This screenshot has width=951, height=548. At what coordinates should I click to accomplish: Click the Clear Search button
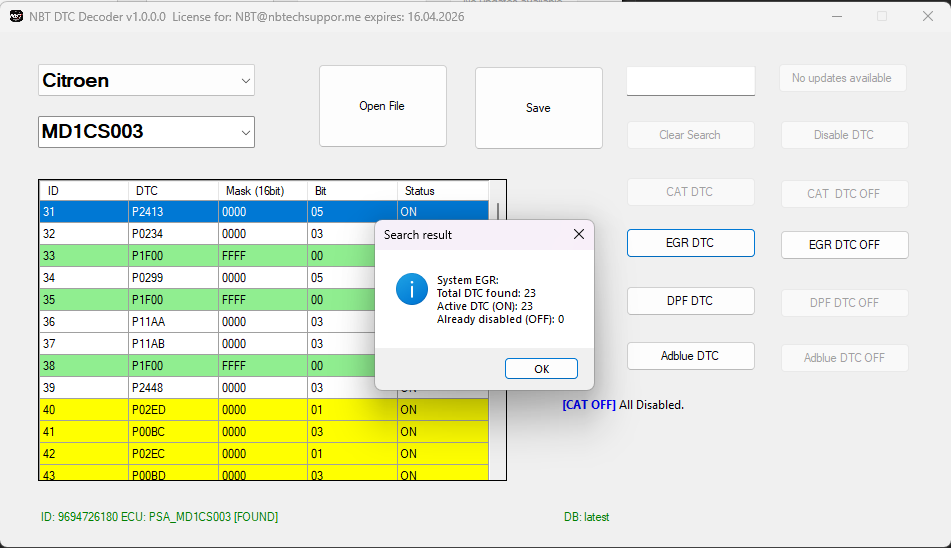691,135
